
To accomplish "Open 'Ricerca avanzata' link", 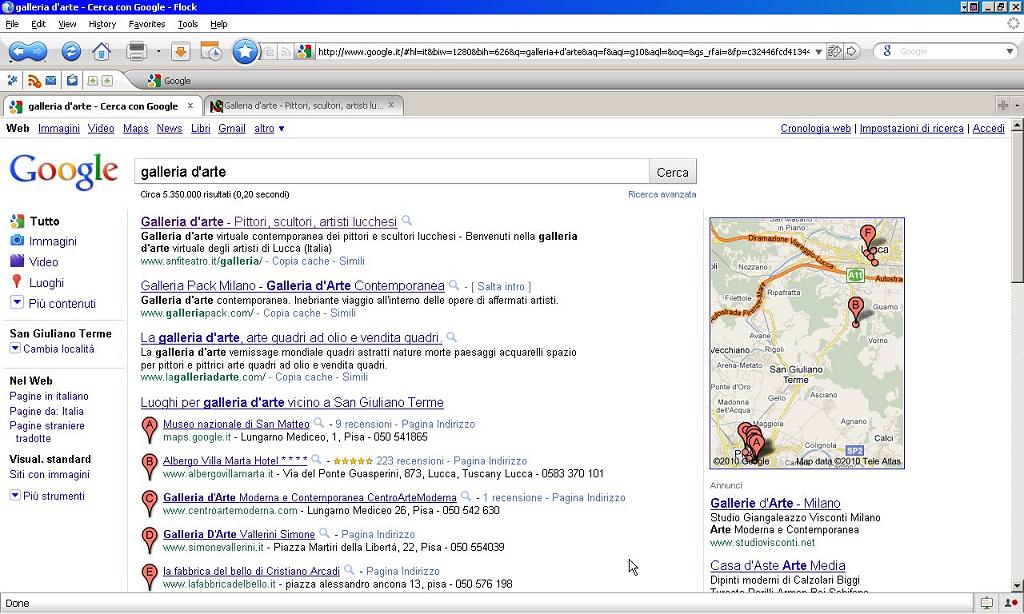I will click(x=662, y=195).
